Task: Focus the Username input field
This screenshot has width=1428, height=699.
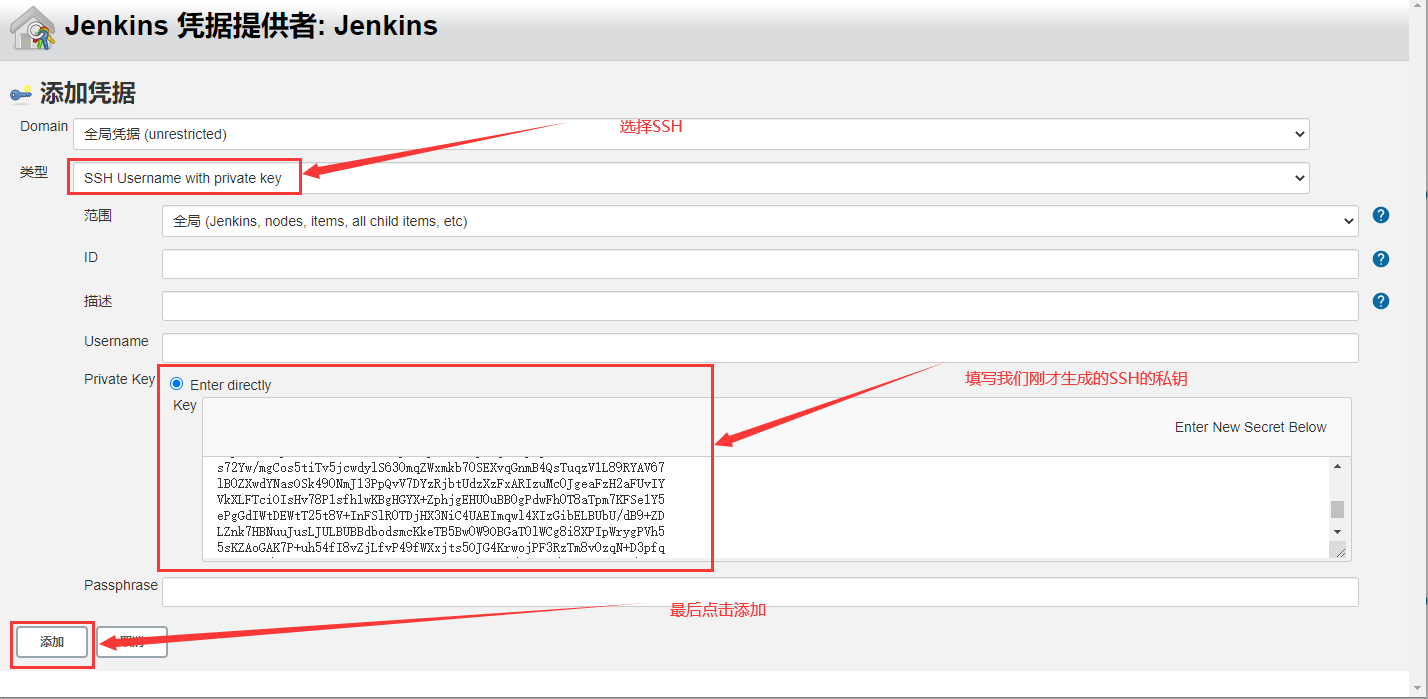Action: [760, 348]
